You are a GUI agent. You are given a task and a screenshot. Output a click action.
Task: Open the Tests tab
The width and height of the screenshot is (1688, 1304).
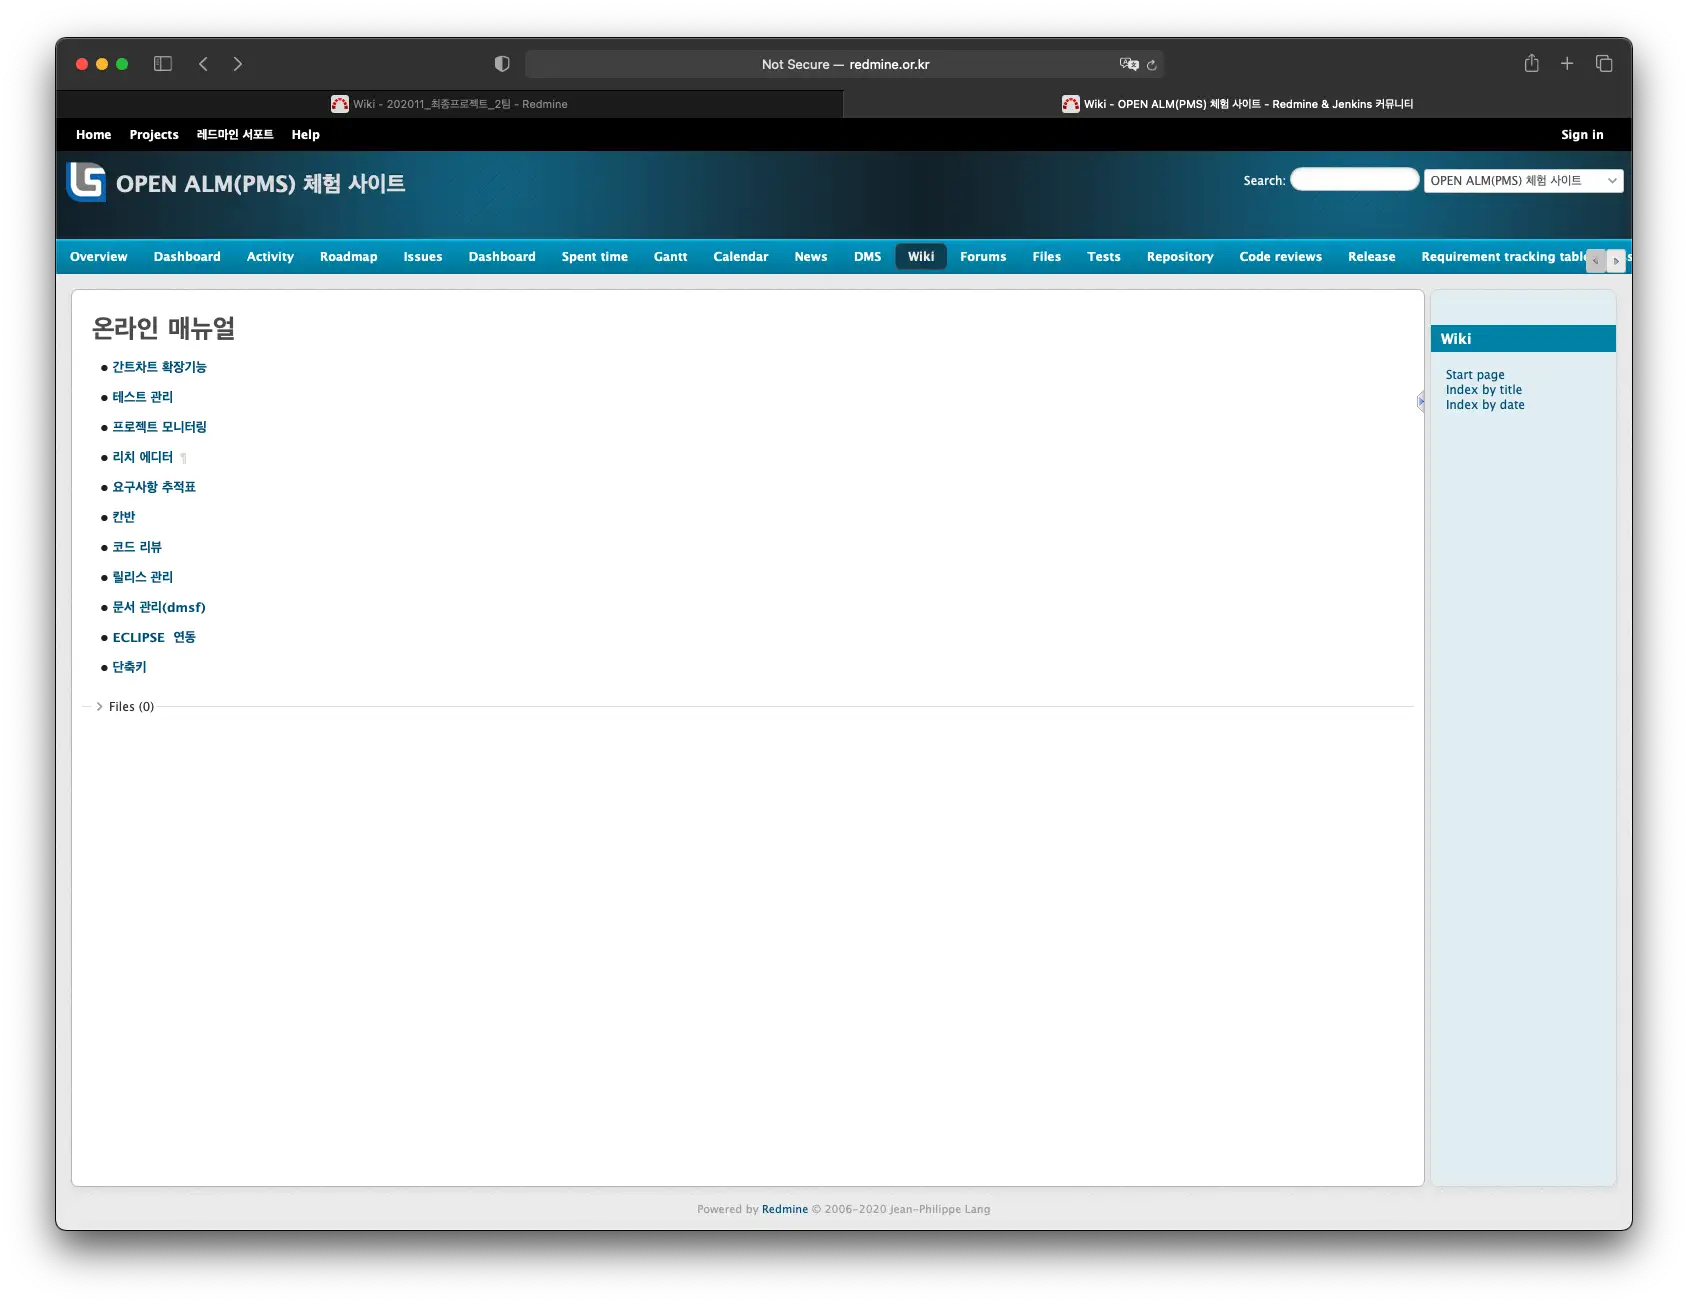point(1104,257)
